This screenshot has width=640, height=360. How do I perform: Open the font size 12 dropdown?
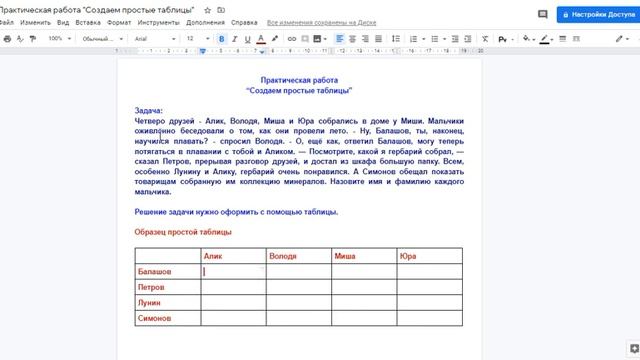point(198,39)
